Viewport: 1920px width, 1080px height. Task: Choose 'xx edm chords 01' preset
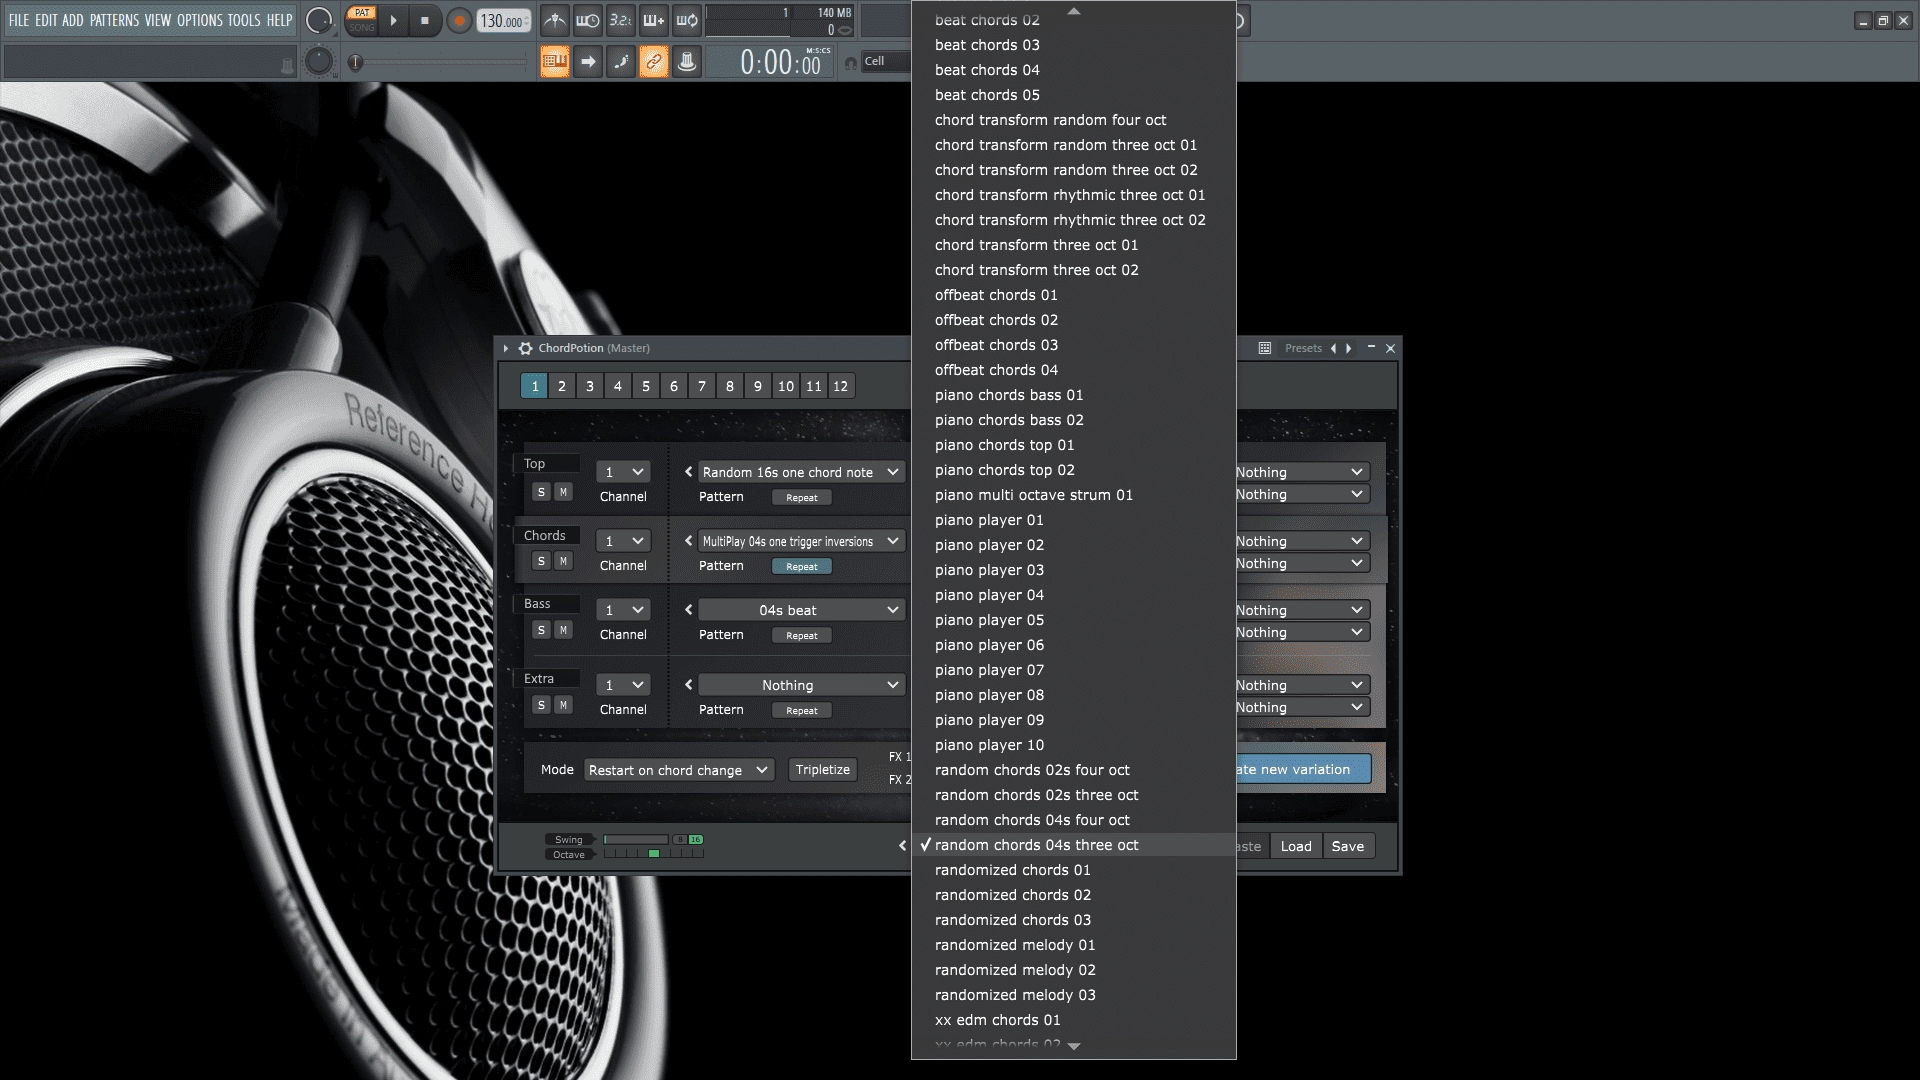point(1074,1020)
